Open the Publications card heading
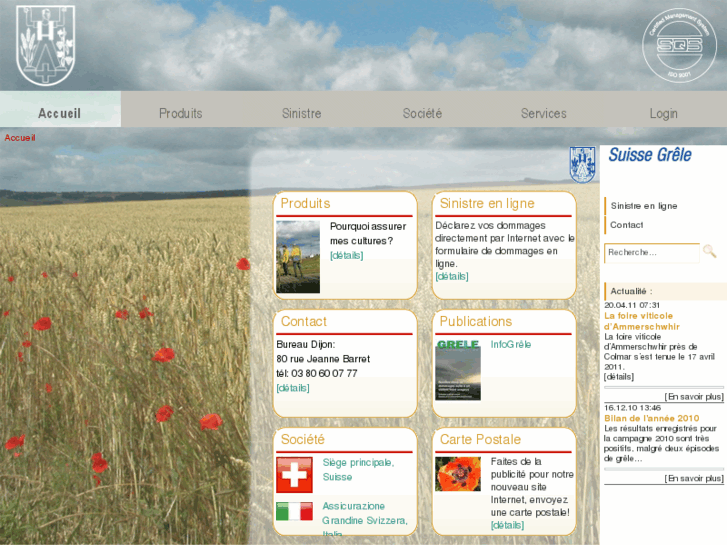Screen dimensions: 727x545 pyautogui.click(x=476, y=321)
